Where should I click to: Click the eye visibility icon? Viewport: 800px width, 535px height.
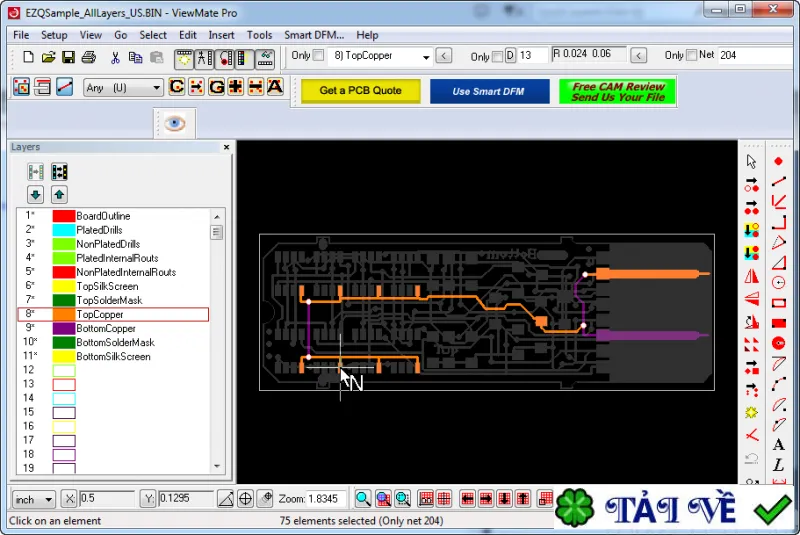click(x=174, y=123)
